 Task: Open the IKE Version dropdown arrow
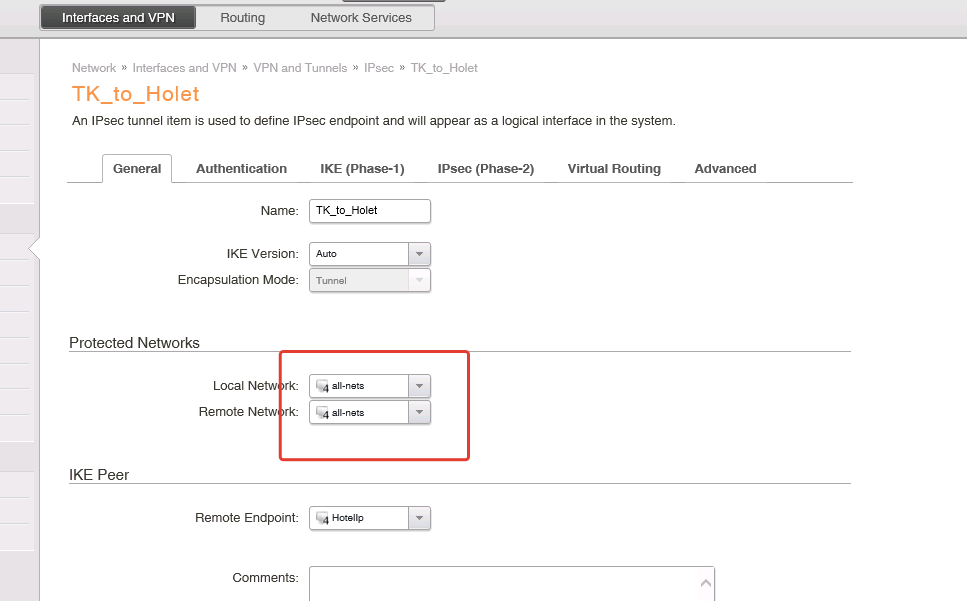pyautogui.click(x=419, y=254)
